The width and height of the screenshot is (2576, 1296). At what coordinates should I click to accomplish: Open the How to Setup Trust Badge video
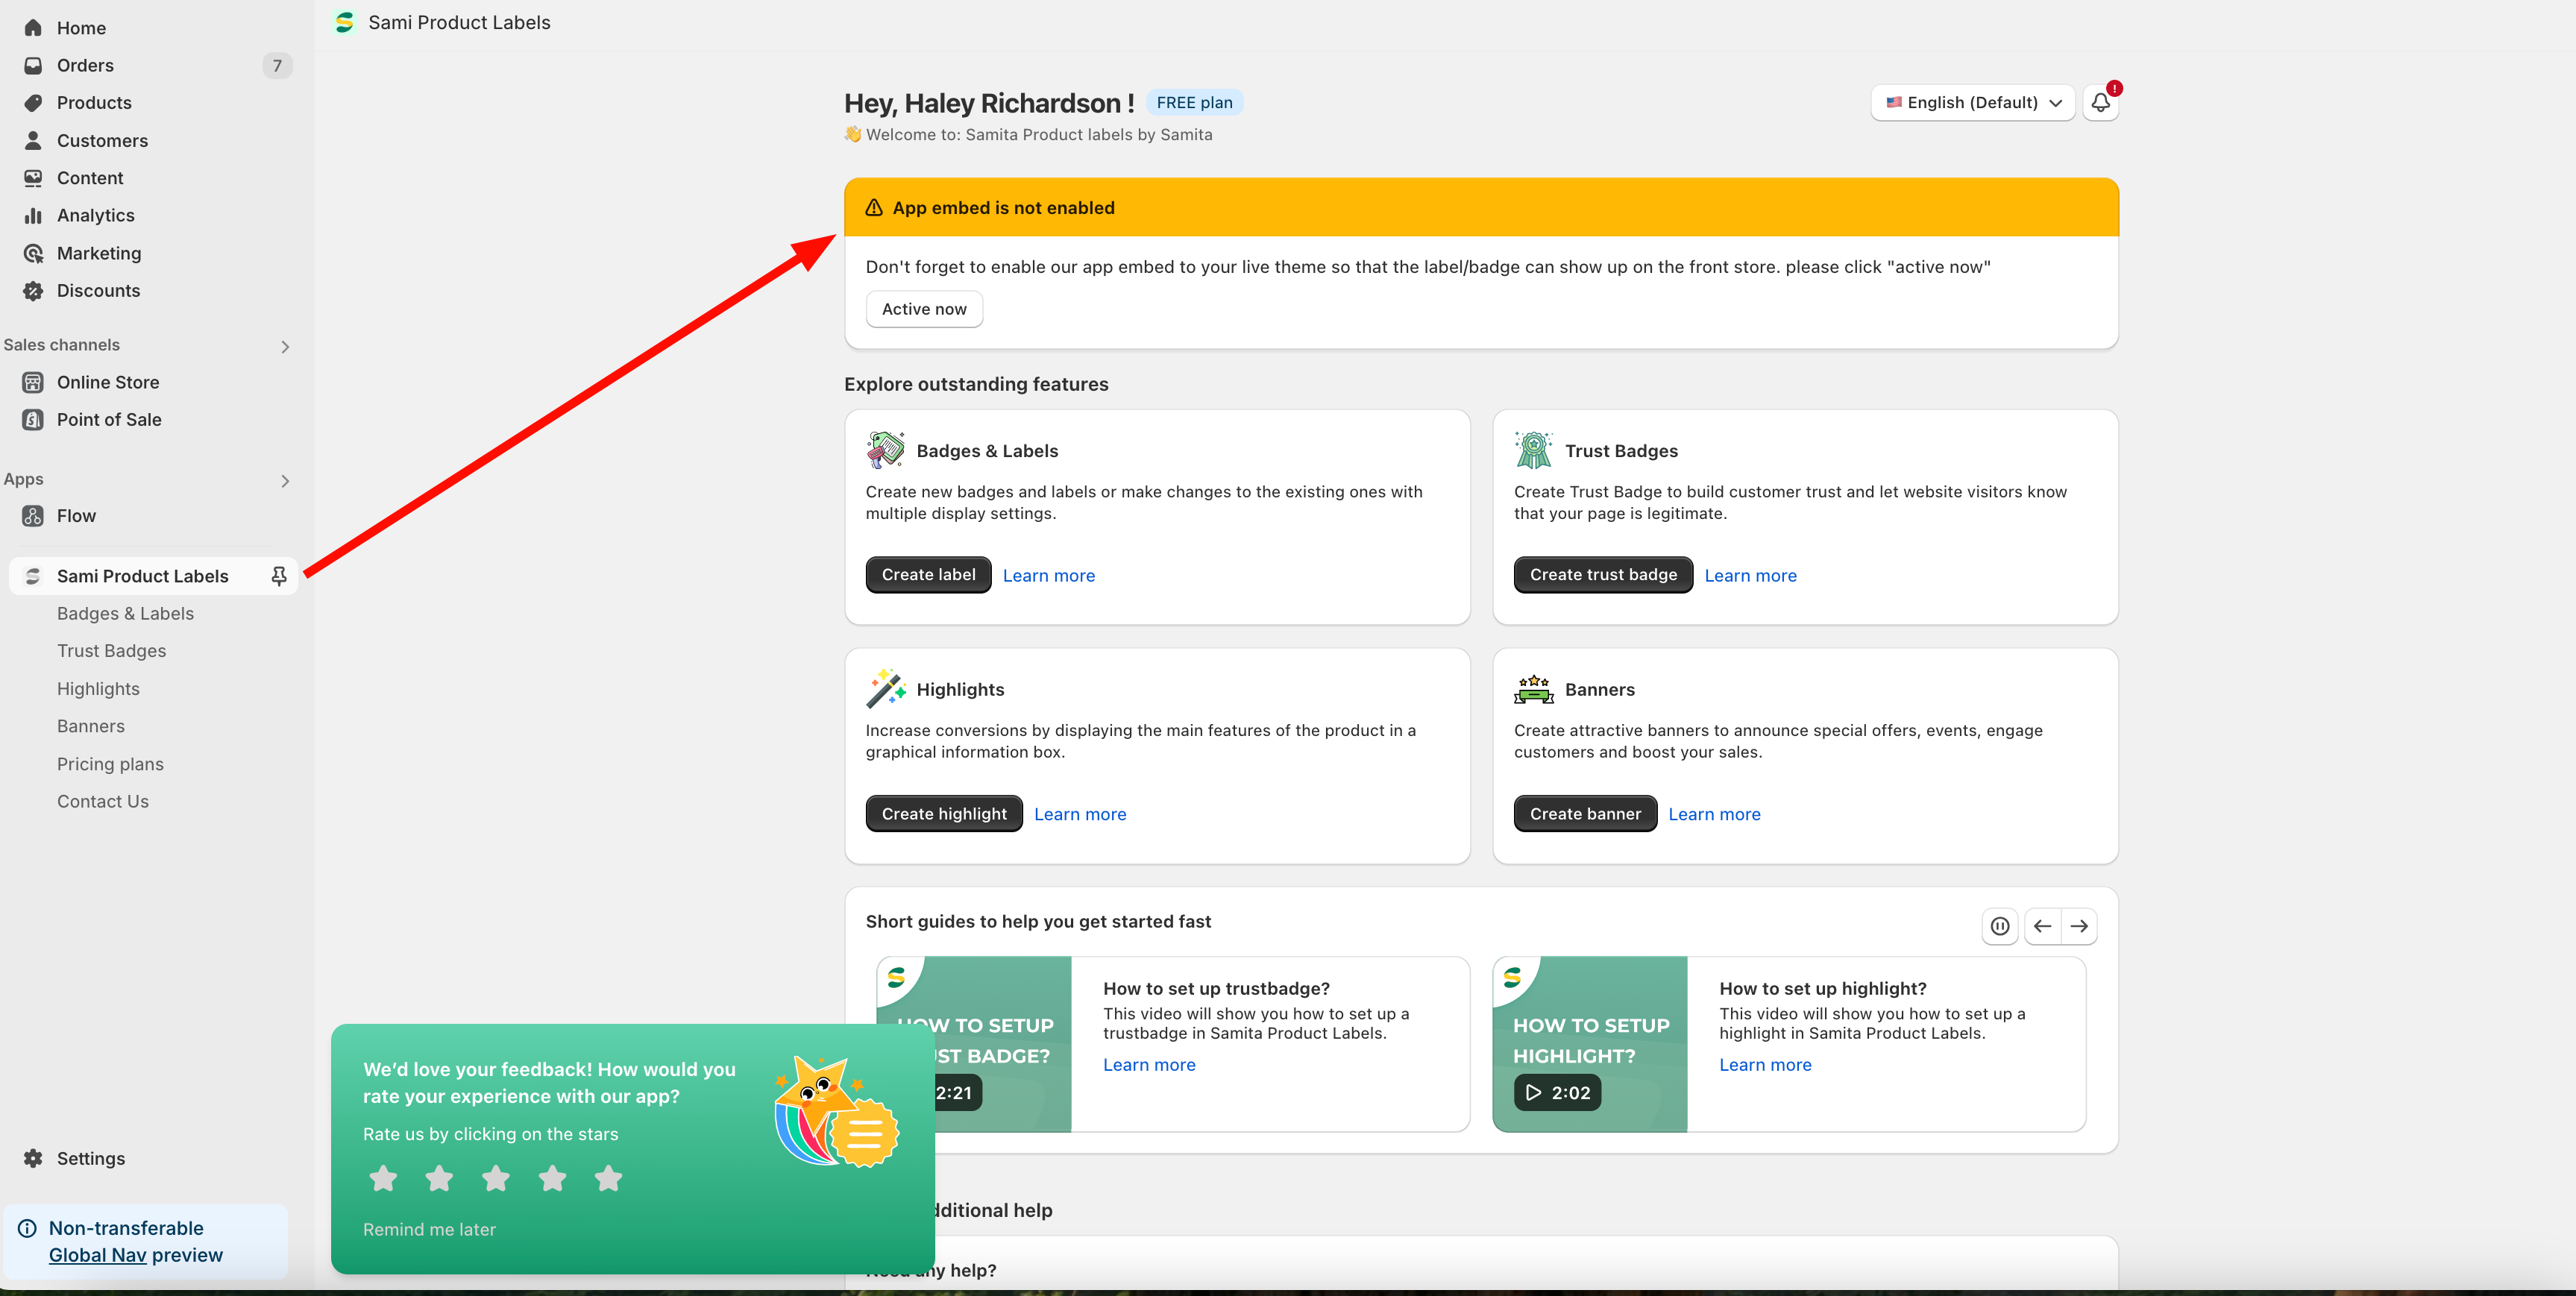tap(973, 1044)
